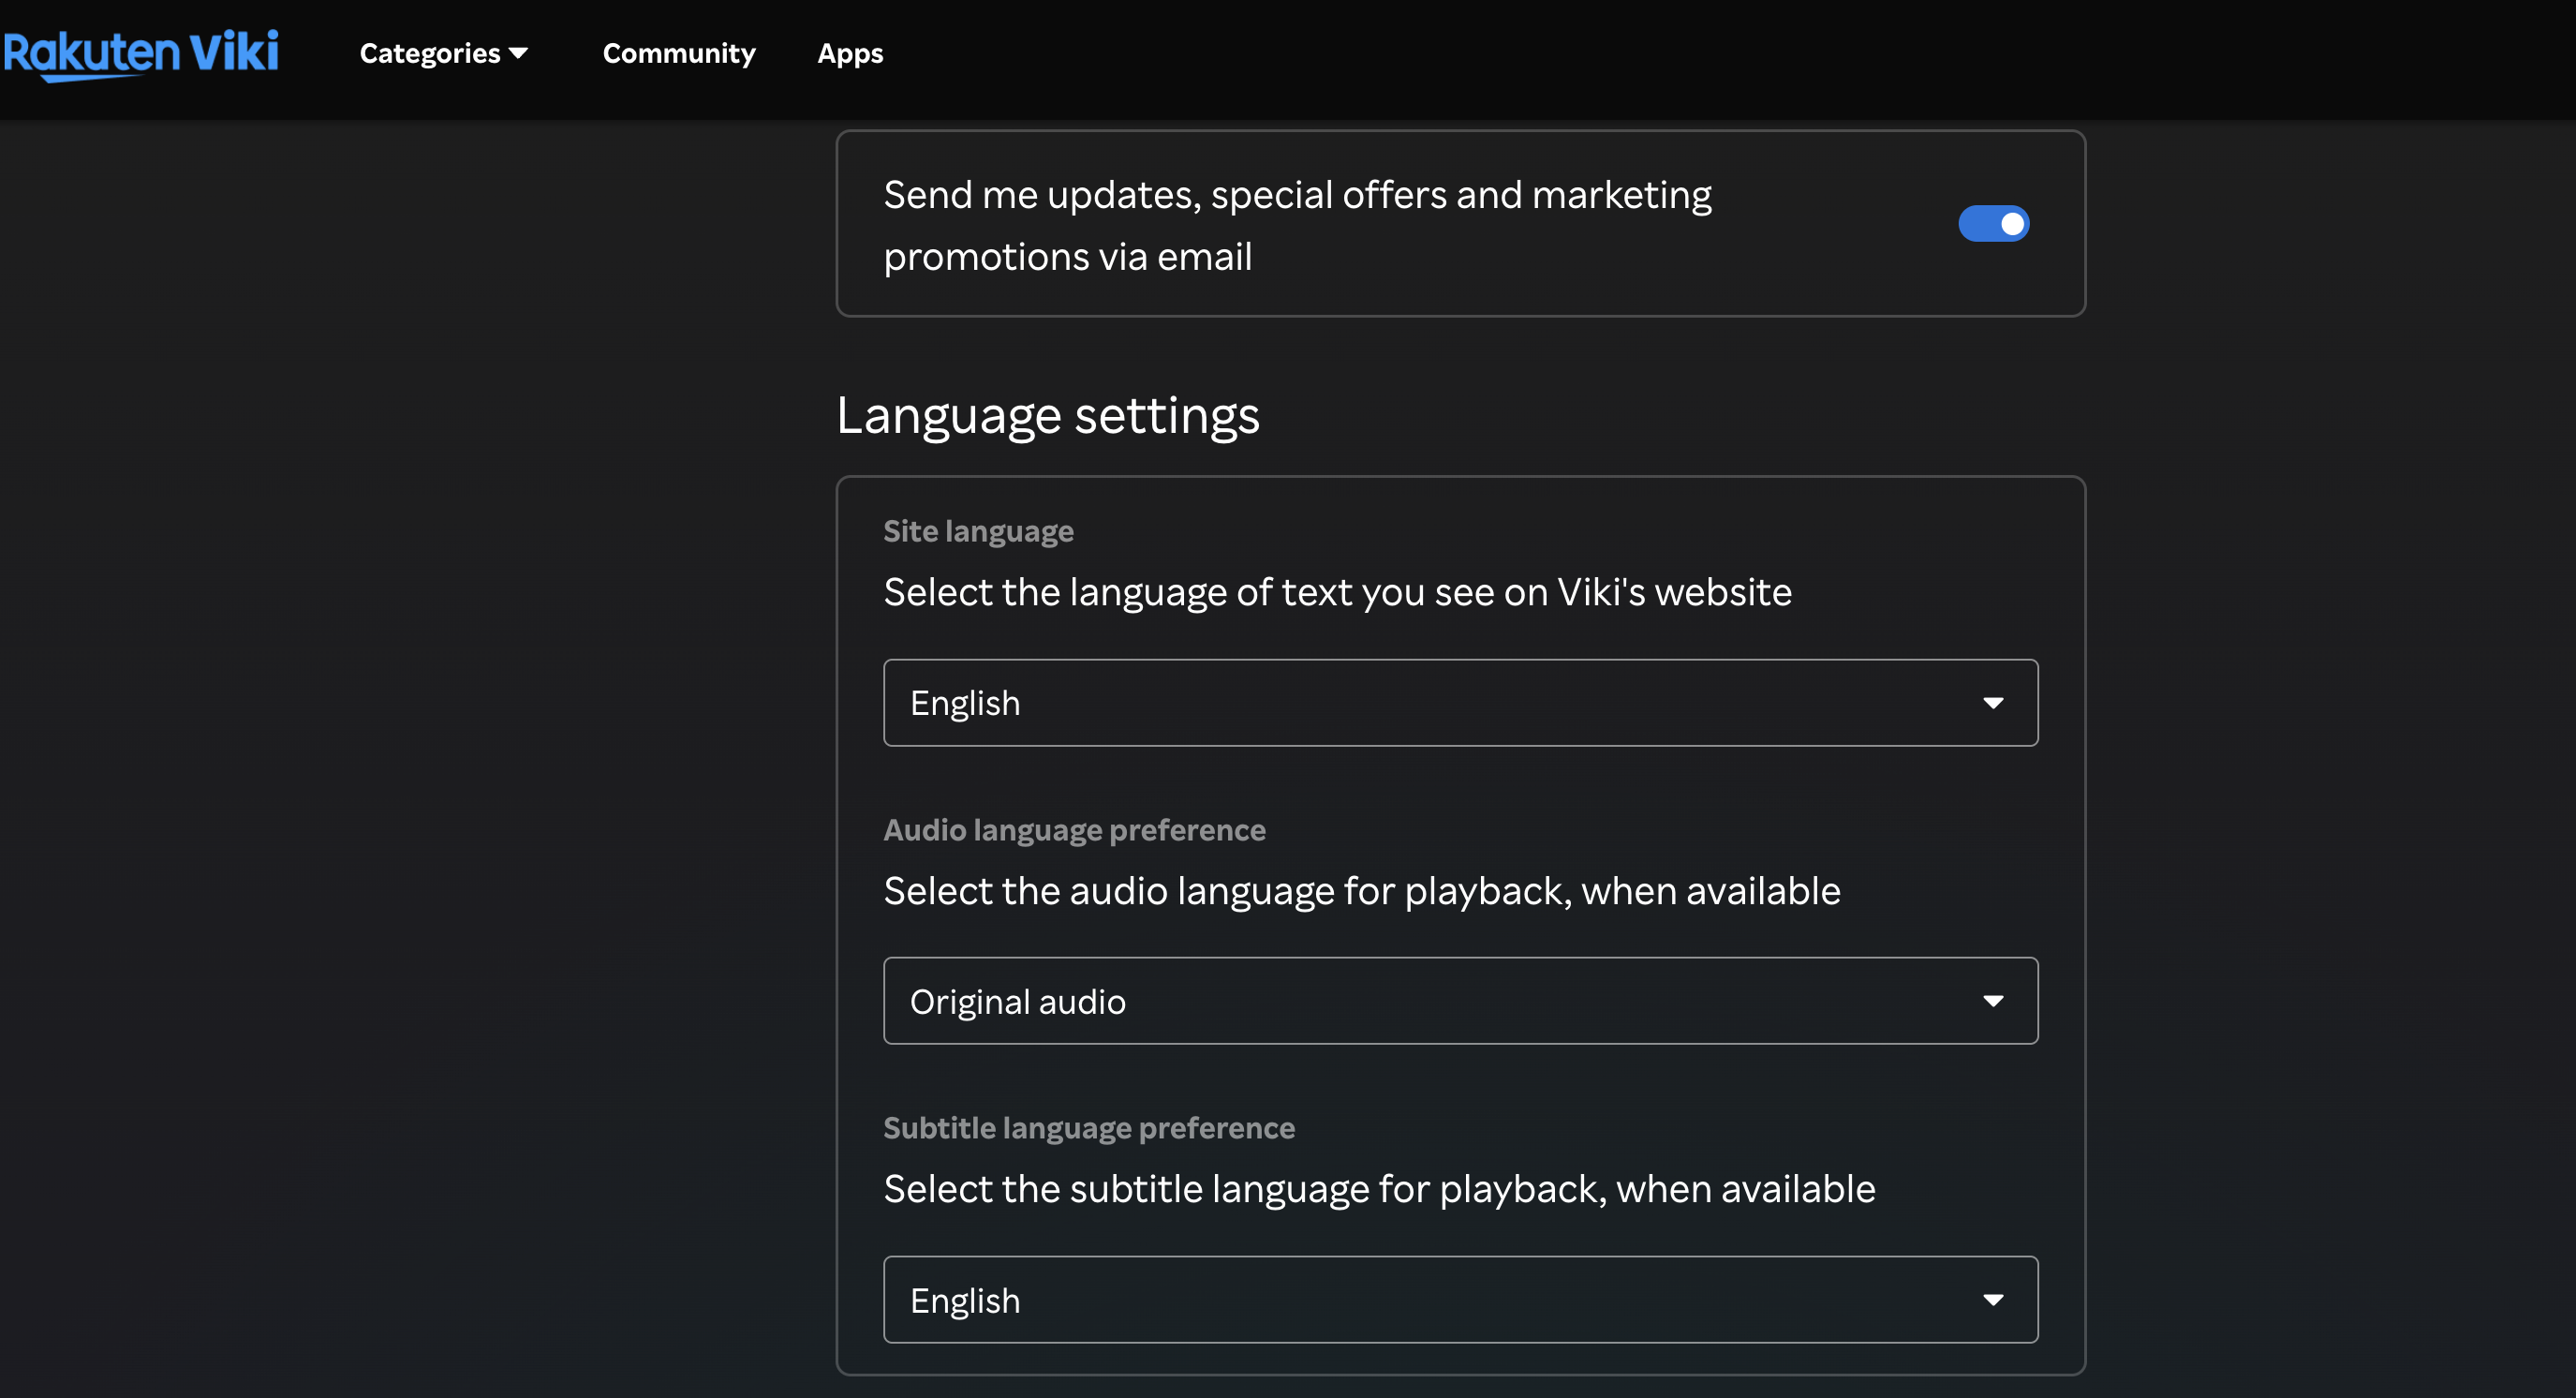This screenshot has width=2576, height=1398.
Task: Toggle marketing promotions email switch
Action: point(1993,223)
